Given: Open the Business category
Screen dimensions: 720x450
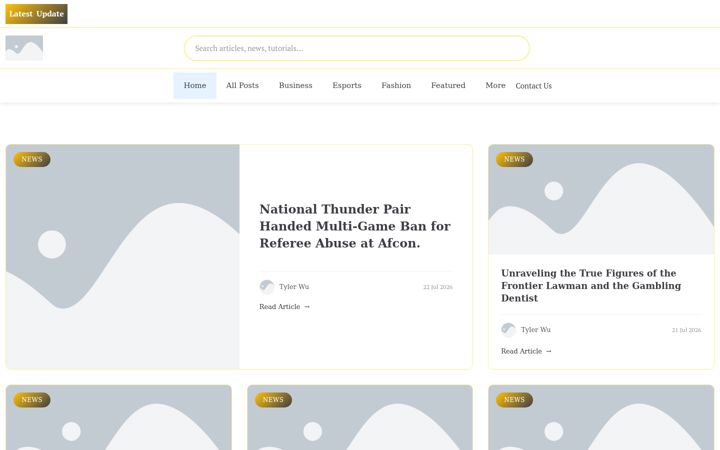Looking at the screenshot, I should point(295,85).
